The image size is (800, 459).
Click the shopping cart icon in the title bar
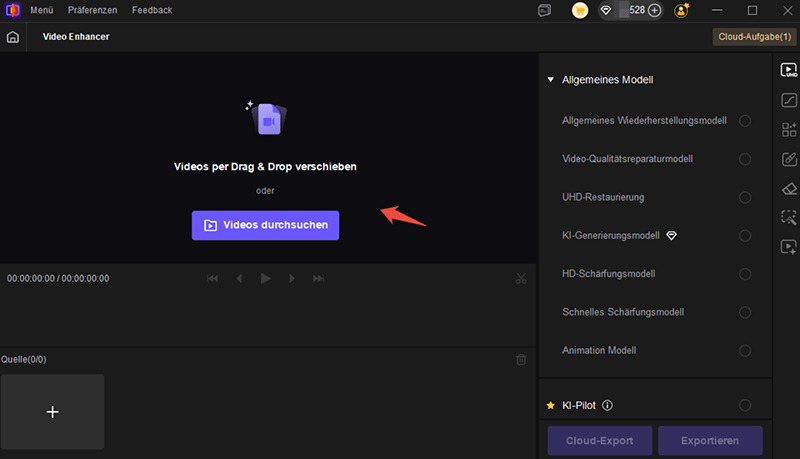[x=580, y=10]
